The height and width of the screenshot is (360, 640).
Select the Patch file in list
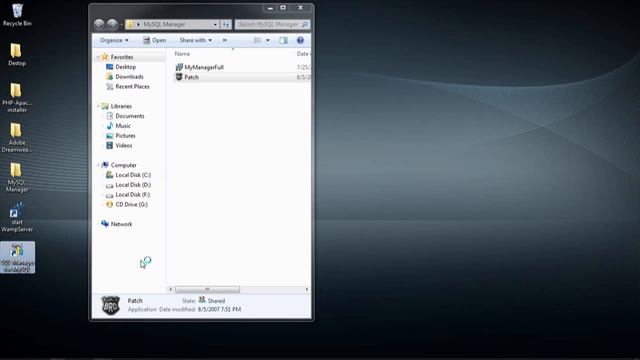coord(191,77)
